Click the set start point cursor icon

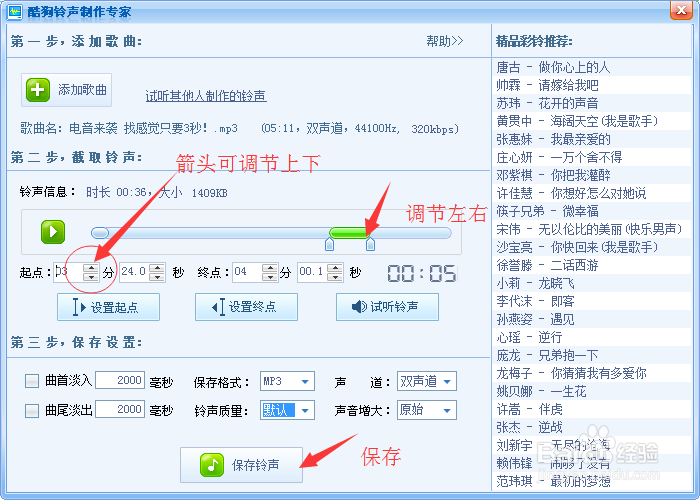pyautogui.click(x=79, y=307)
